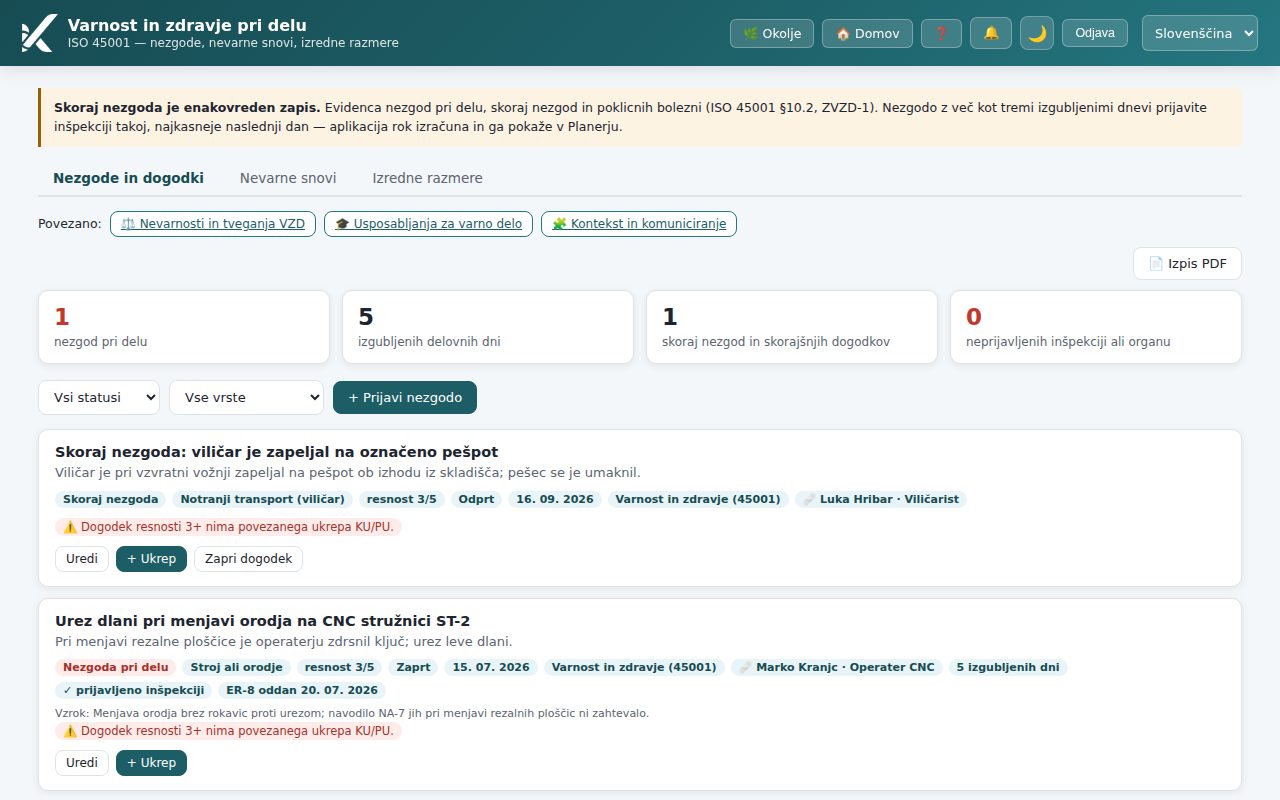Click the 'ER-8 oddan 20. 07. 2026' tag

302,690
